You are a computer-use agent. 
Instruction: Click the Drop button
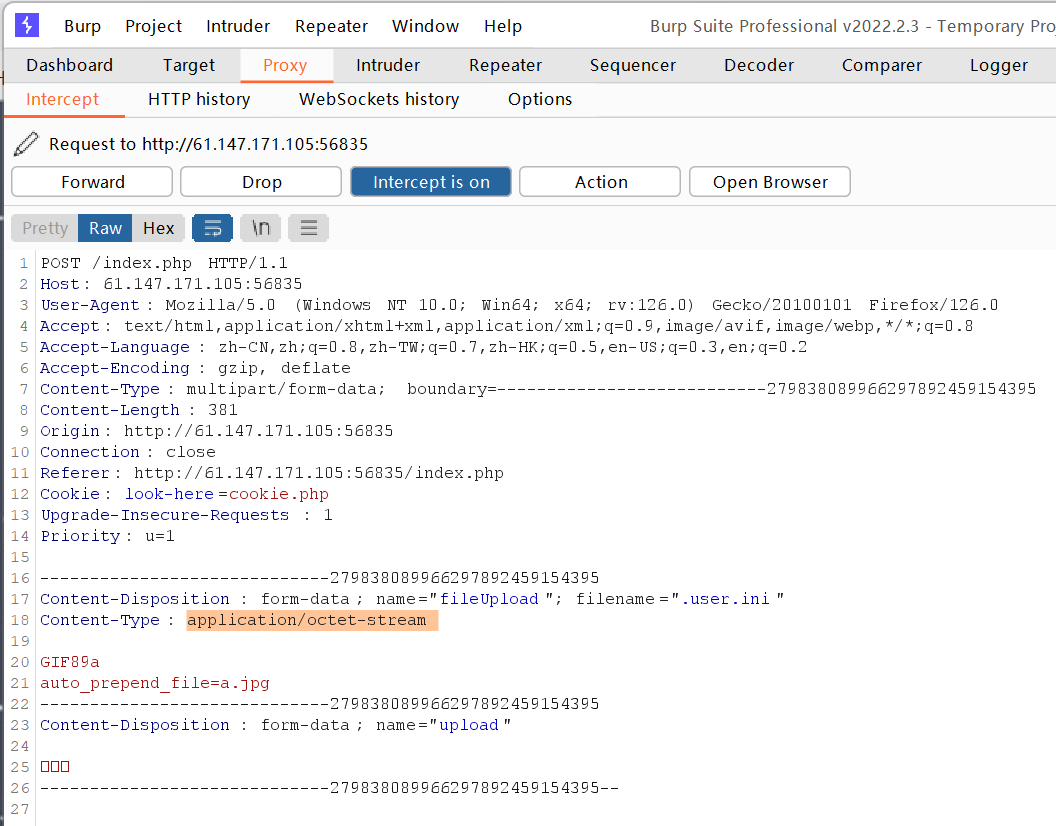pos(261,182)
